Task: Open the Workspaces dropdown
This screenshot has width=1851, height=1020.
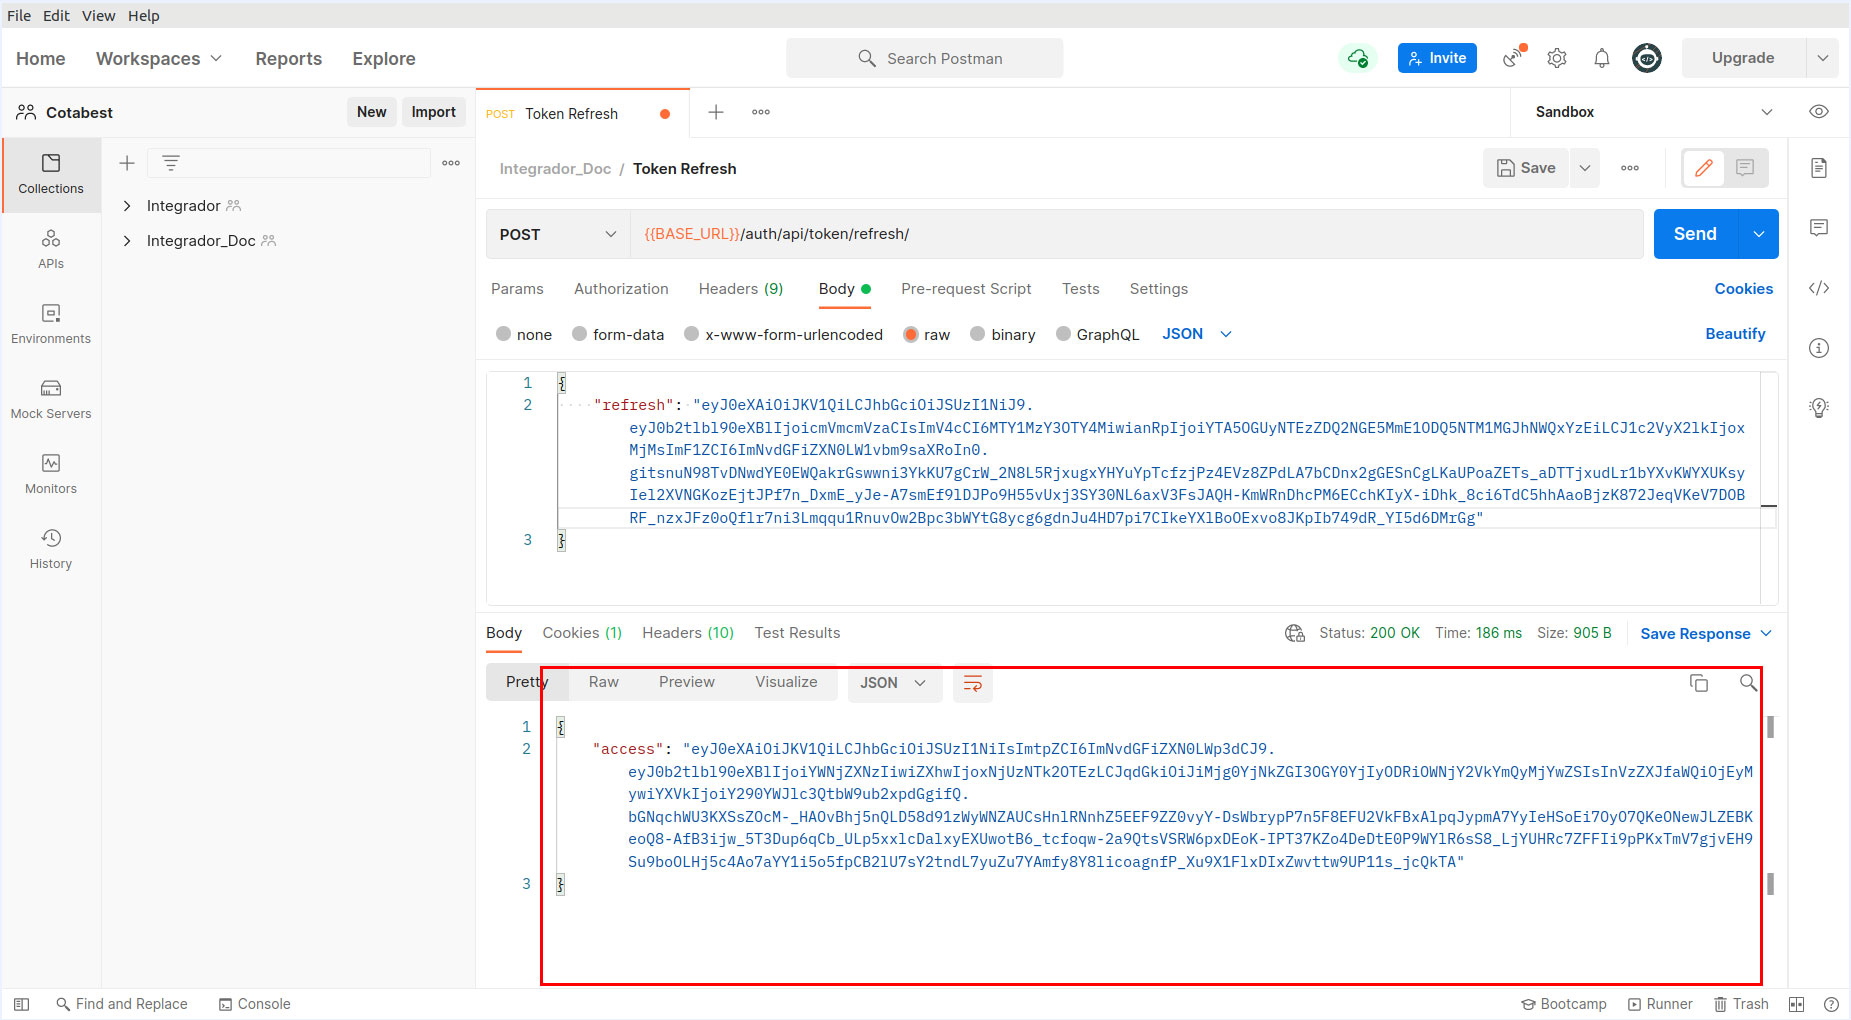Action: pos(159,58)
